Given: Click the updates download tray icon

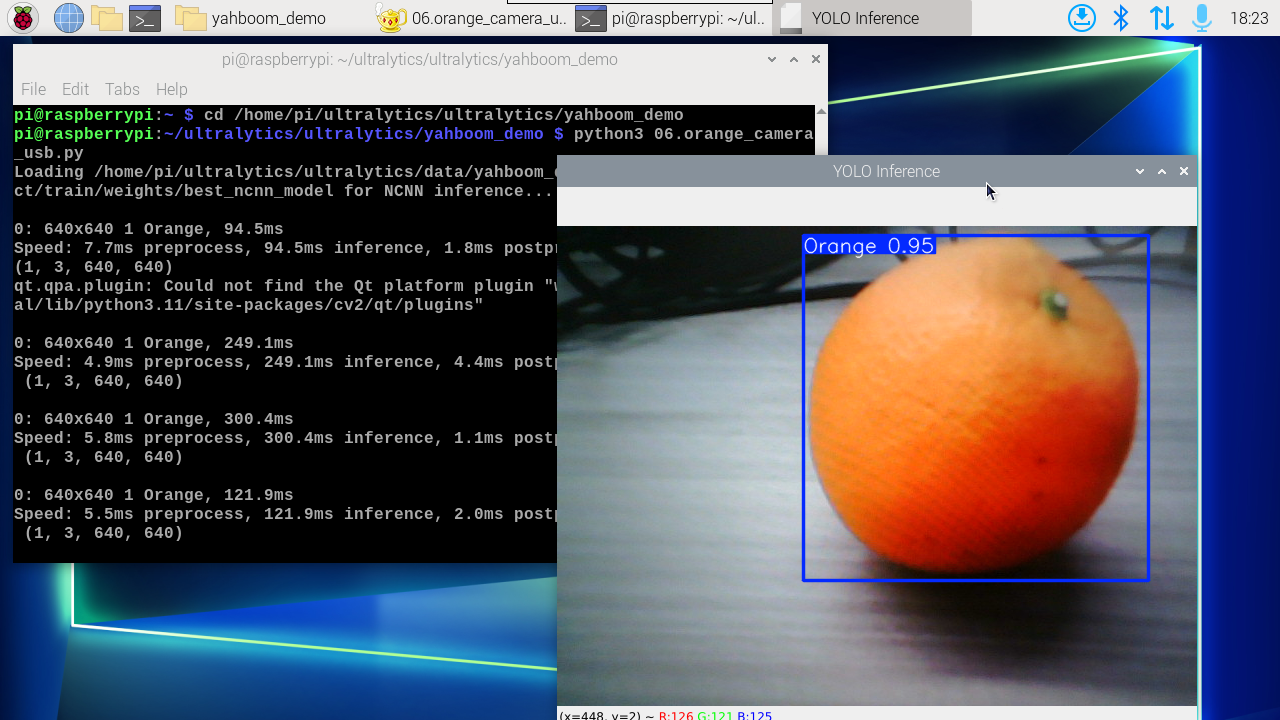Looking at the screenshot, I should tap(1081, 18).
